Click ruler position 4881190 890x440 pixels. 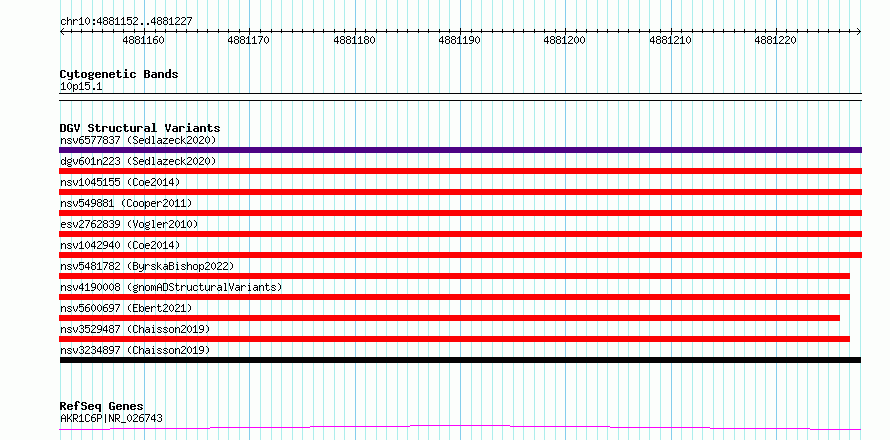pyautogui.click(x=460, y=41)
